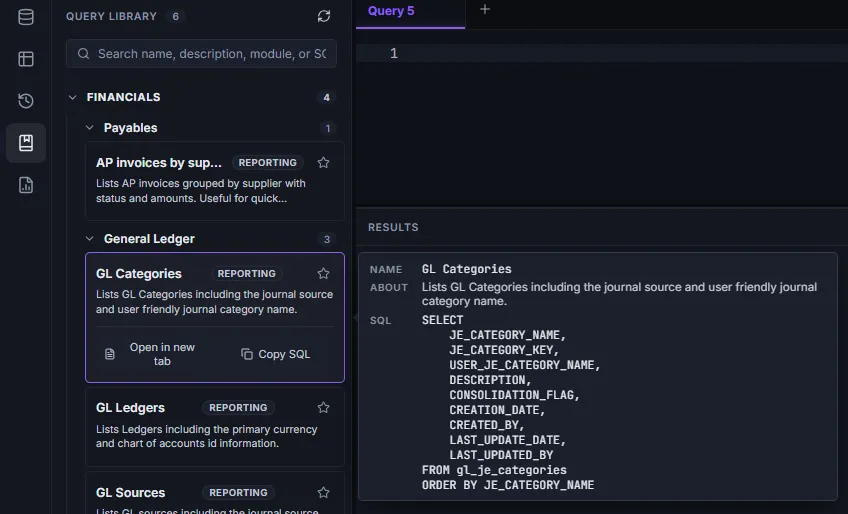Open the database connections sidebar icon
Image resolution: width=848 pixels, height=514 pixels.
tap(26, 17)
